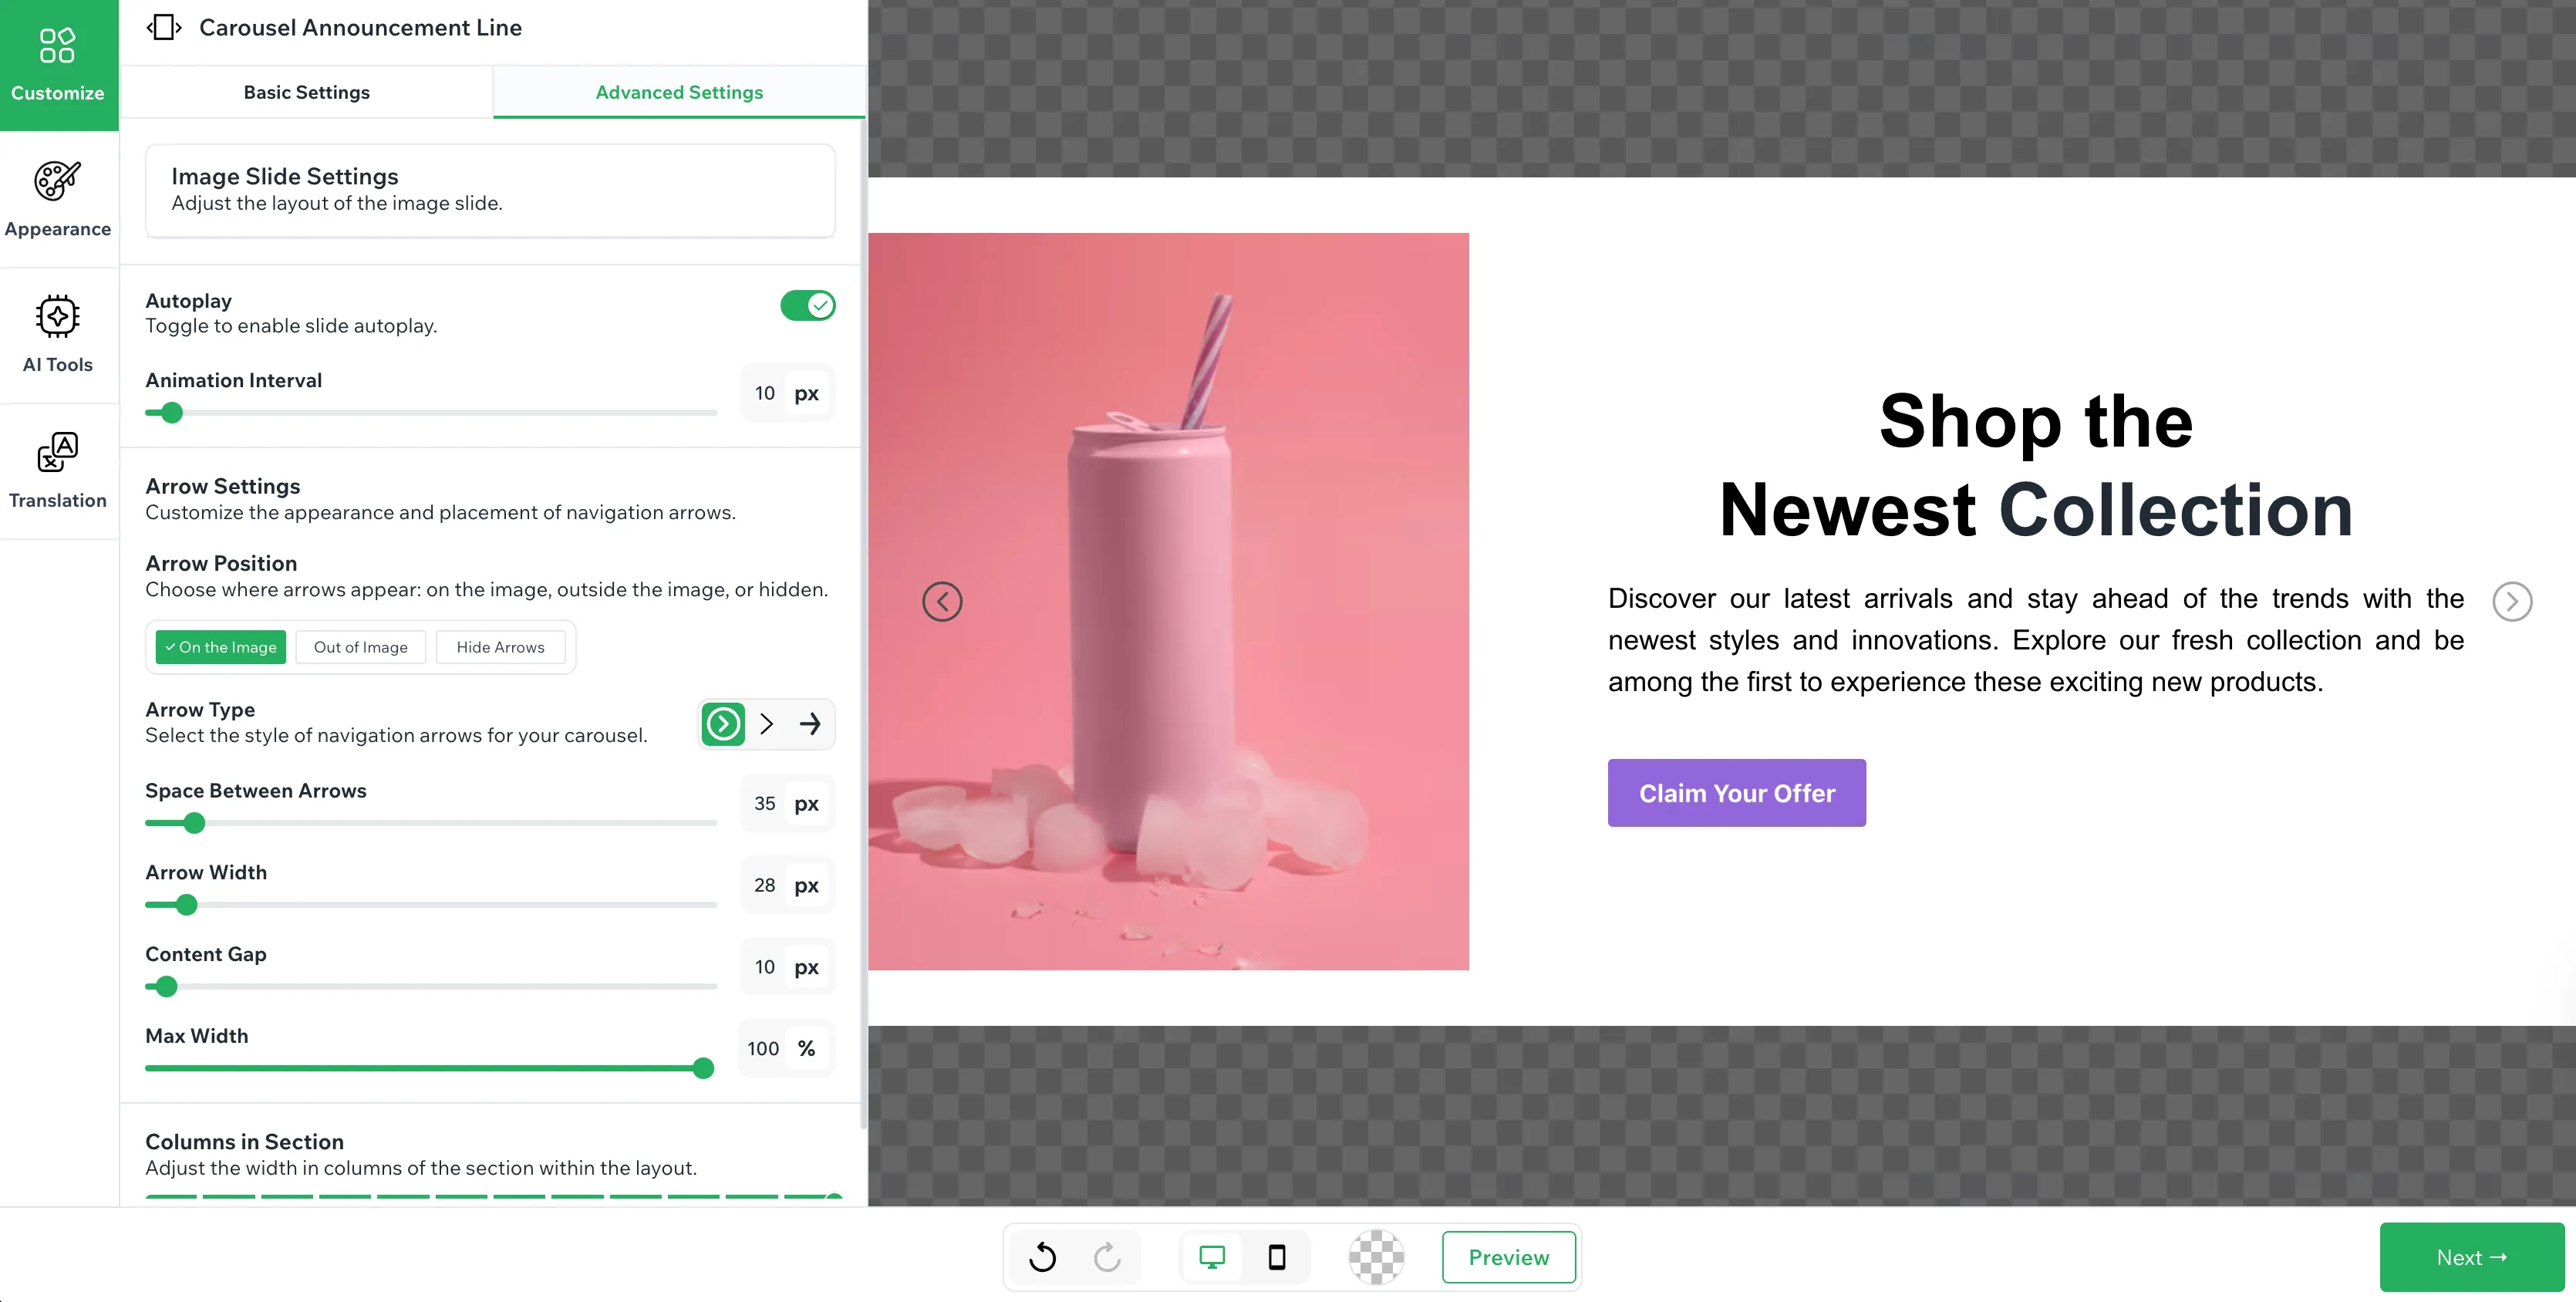Select the circled chevron arrow type
This screenshot has height=1302, width=2576.
point(723,724)
